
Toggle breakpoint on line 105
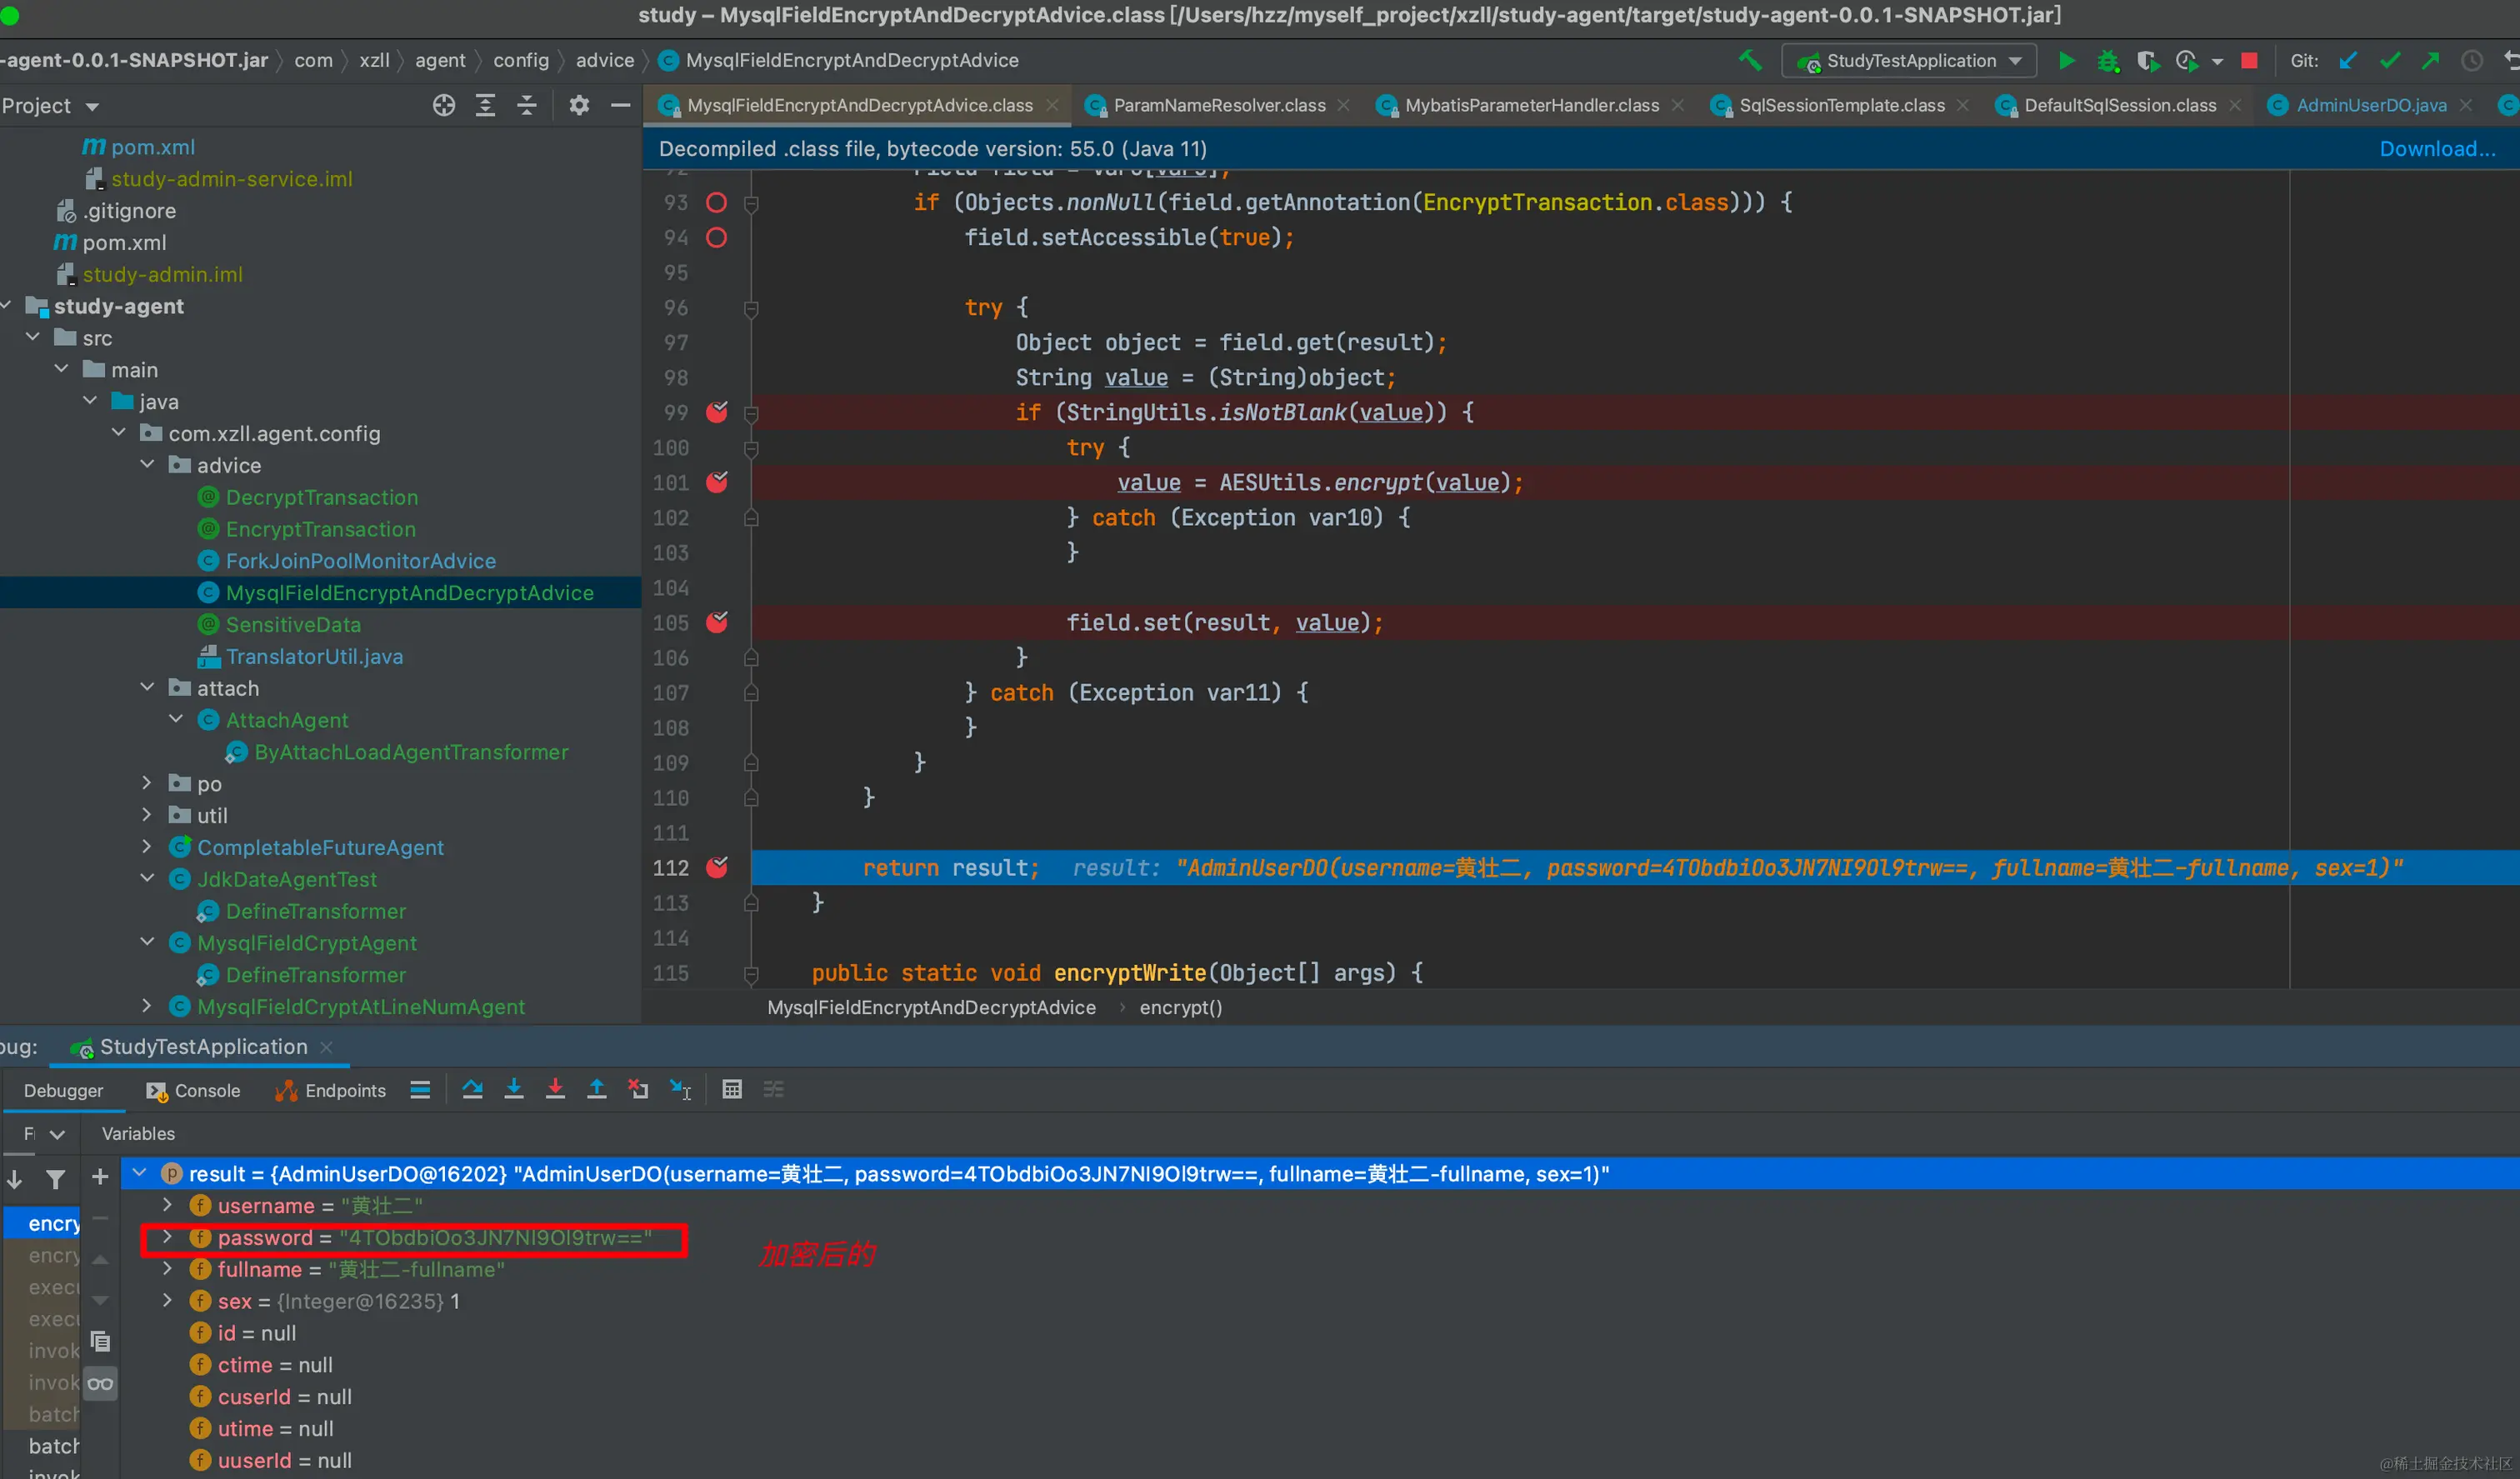(716, 622)
